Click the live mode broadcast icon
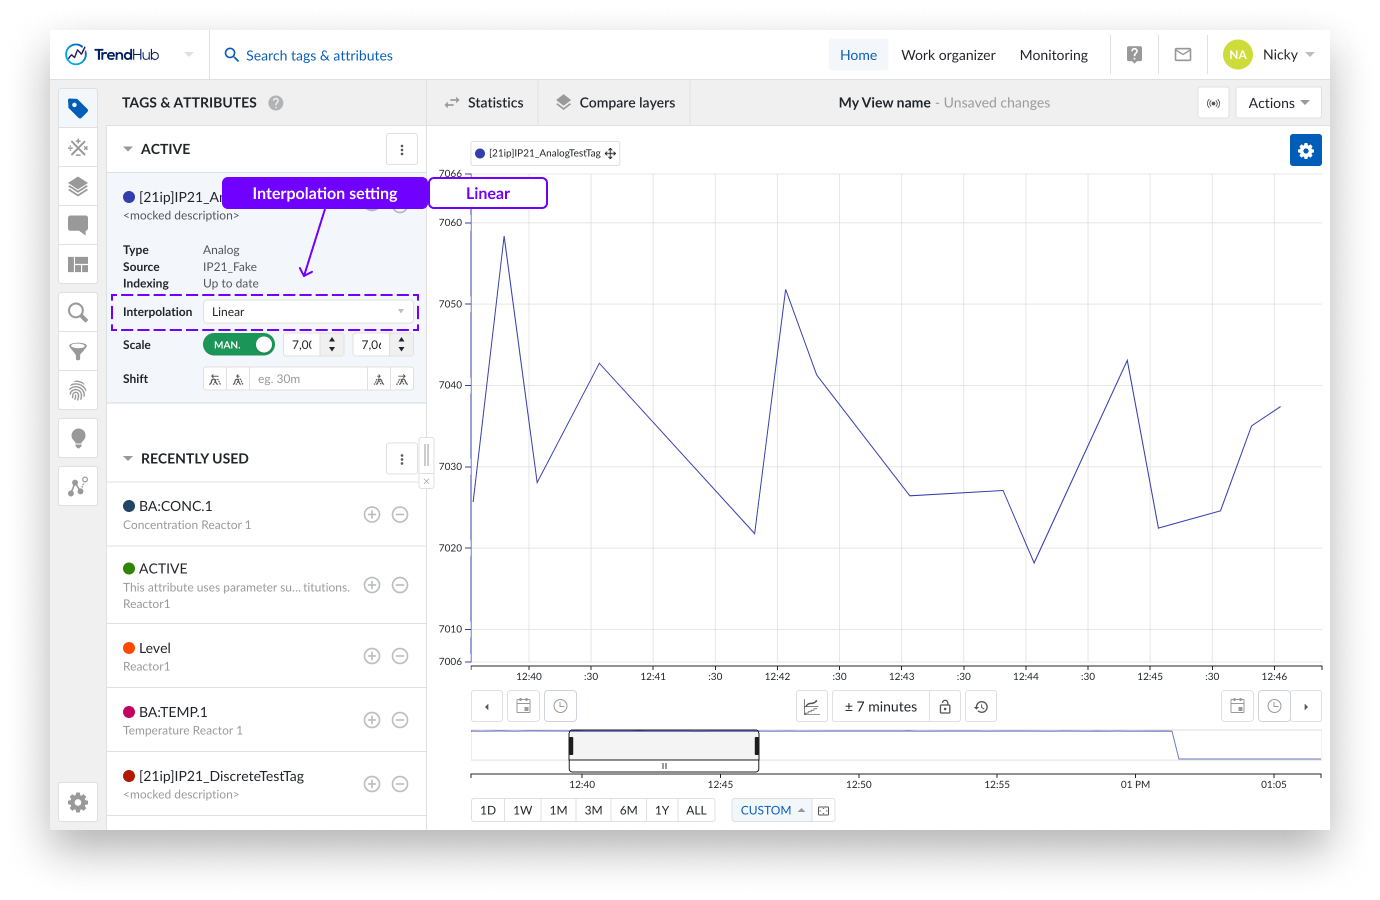Viewport: 1380px width, 900px height. (1213, 103)
